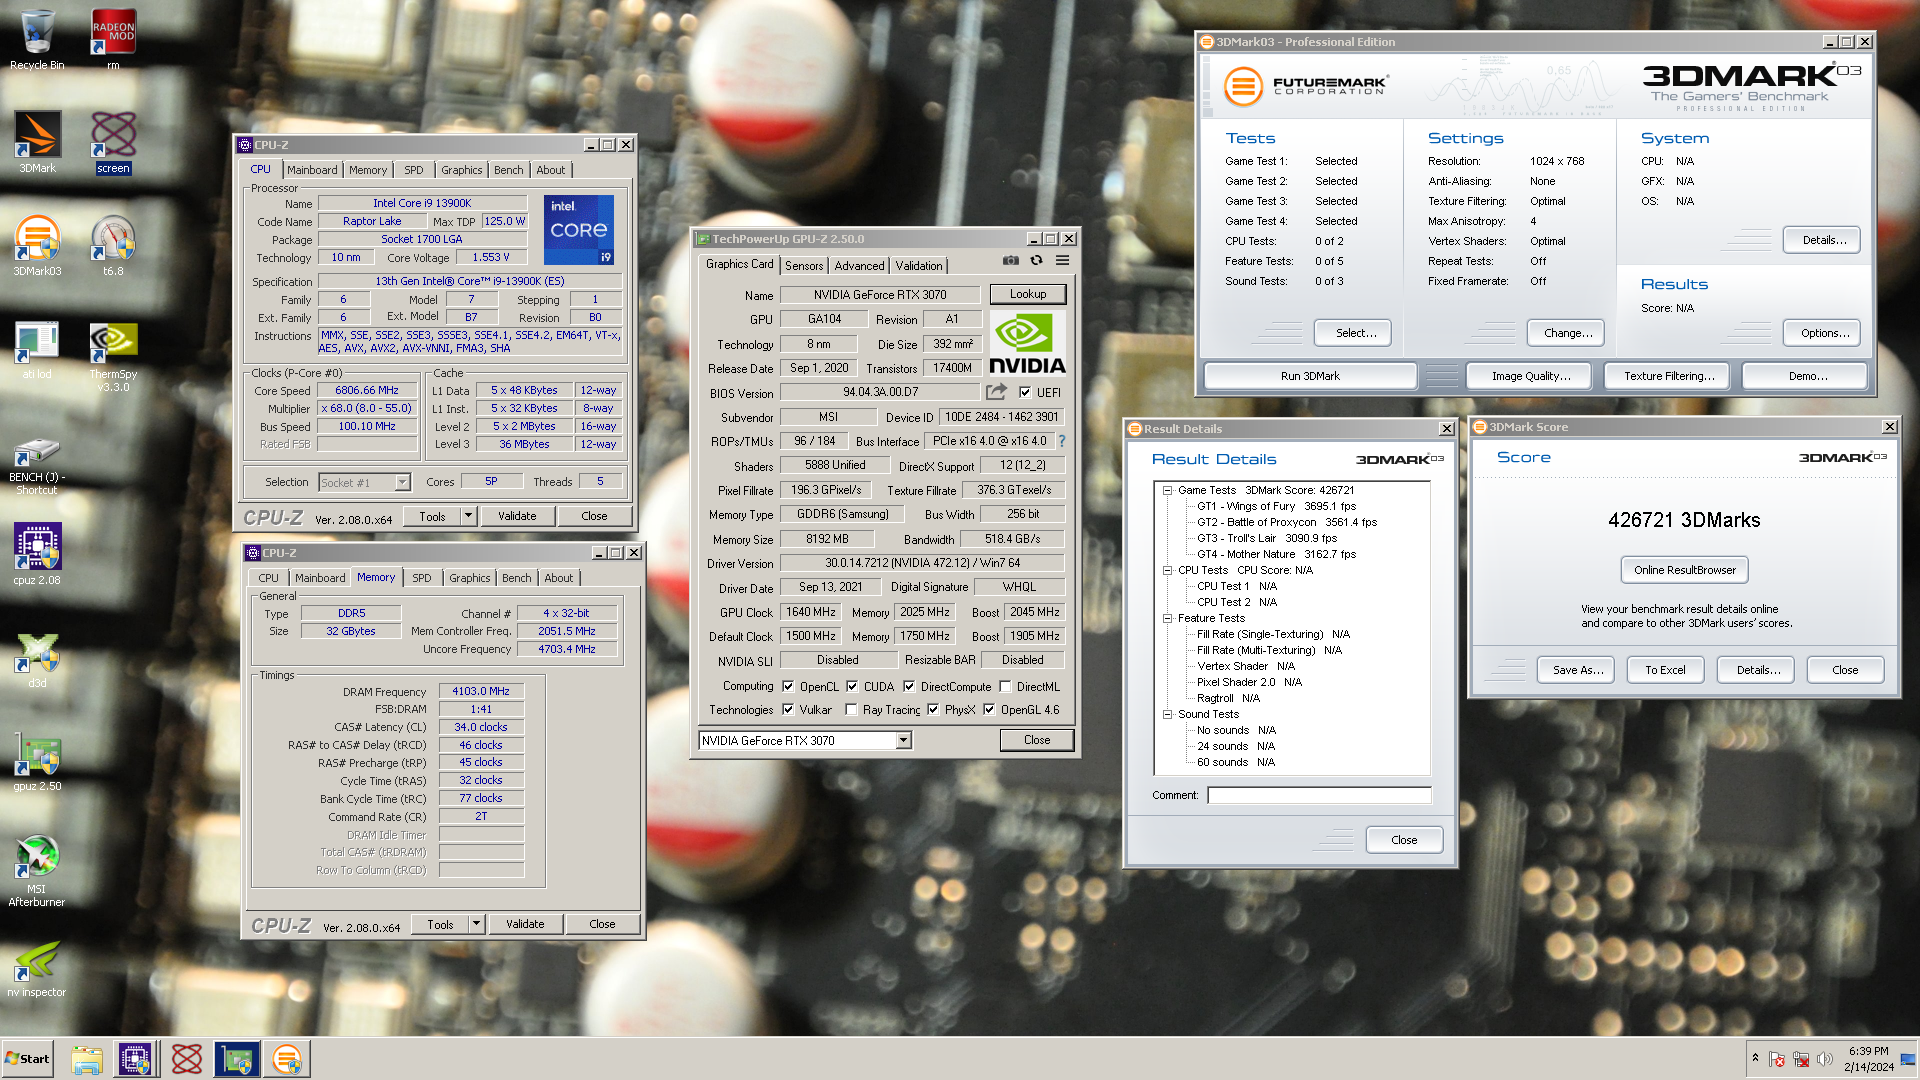Image resolution: width=1920 pixels, height=1080 pixels.
Task: Click Validate in CPU-Z Memory window
Action: click(x=525, y=924)
